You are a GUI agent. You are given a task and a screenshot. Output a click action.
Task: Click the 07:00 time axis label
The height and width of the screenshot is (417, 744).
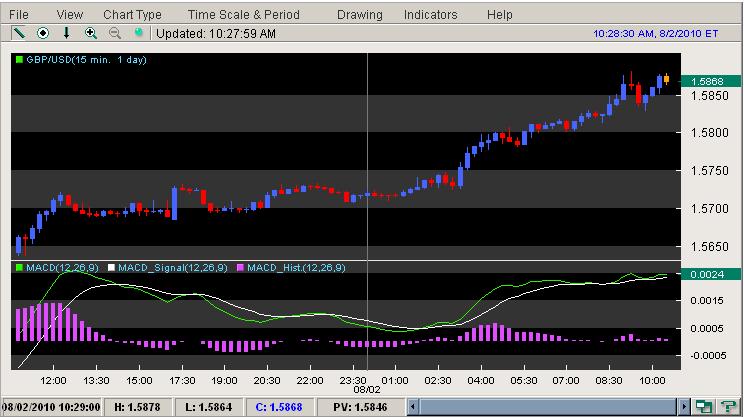(566, 381)
